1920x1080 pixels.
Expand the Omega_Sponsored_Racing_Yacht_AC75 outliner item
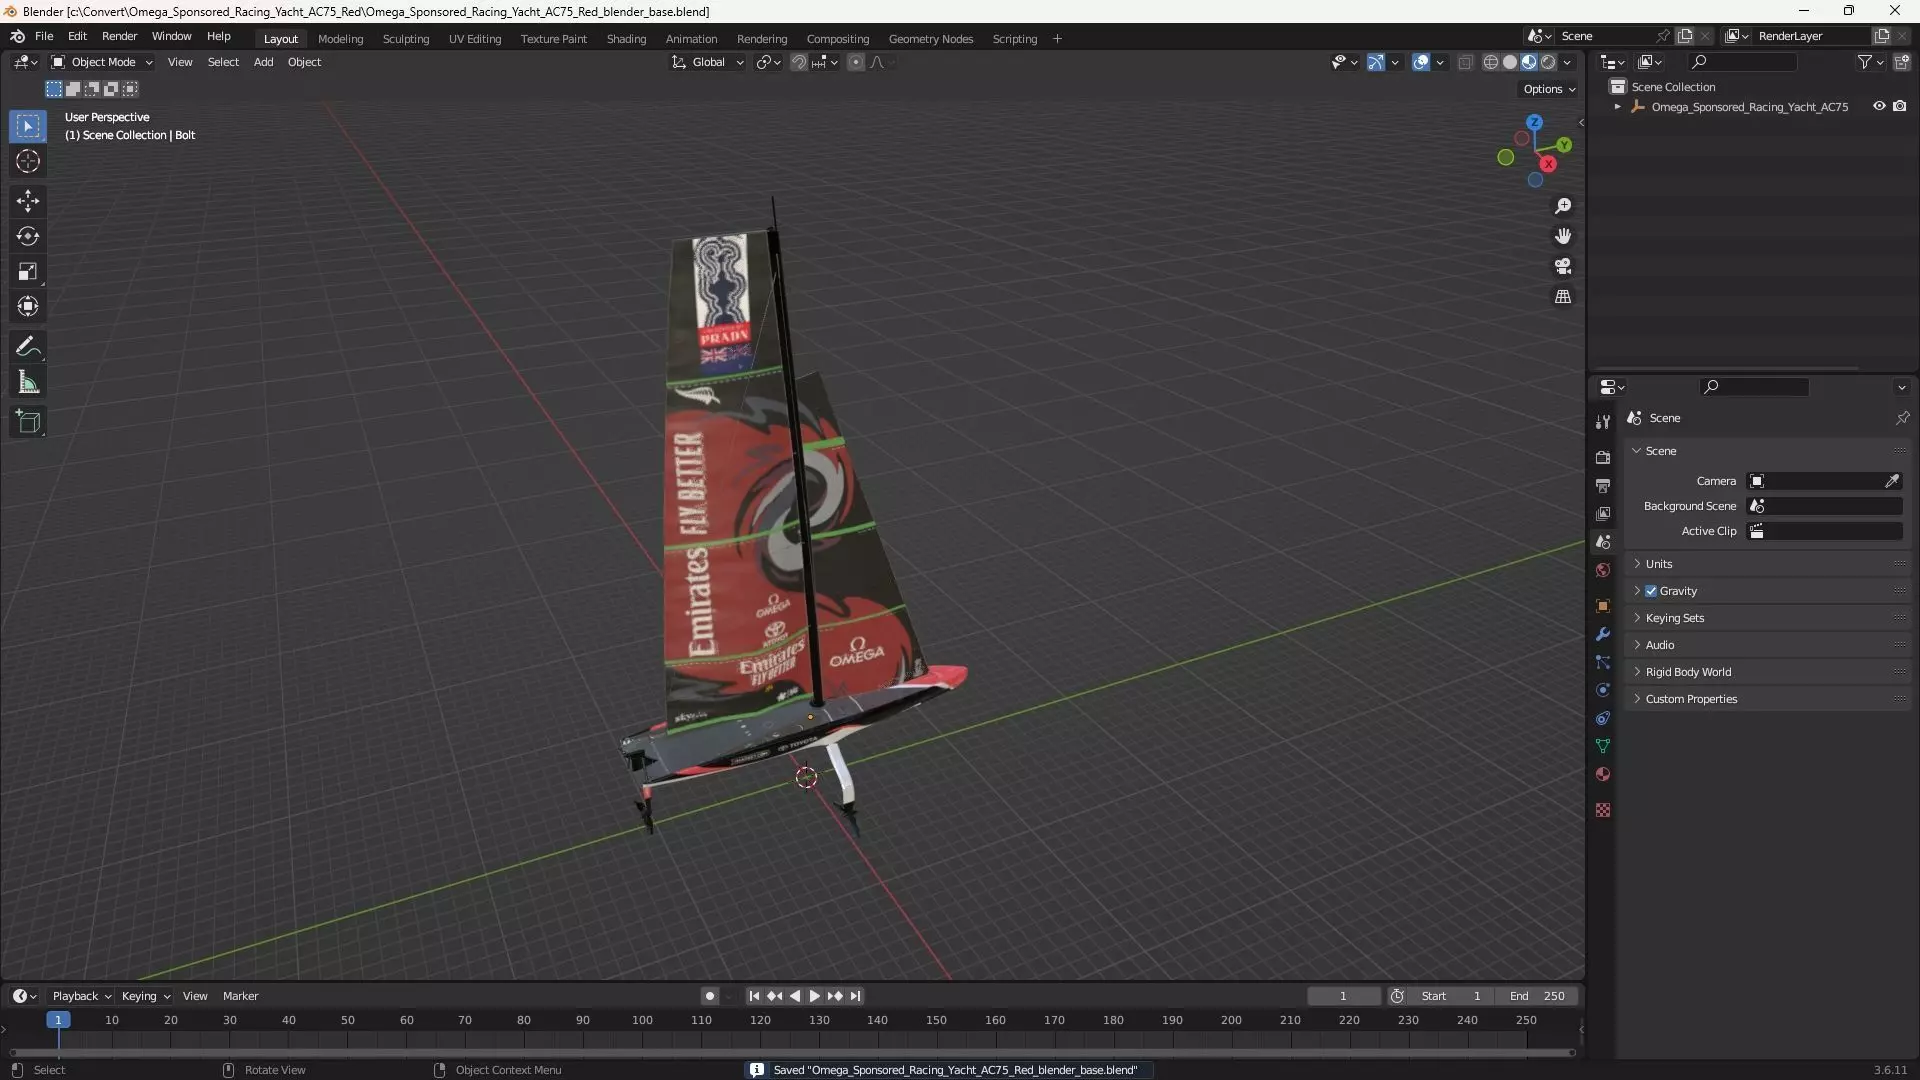point(1617,107)
